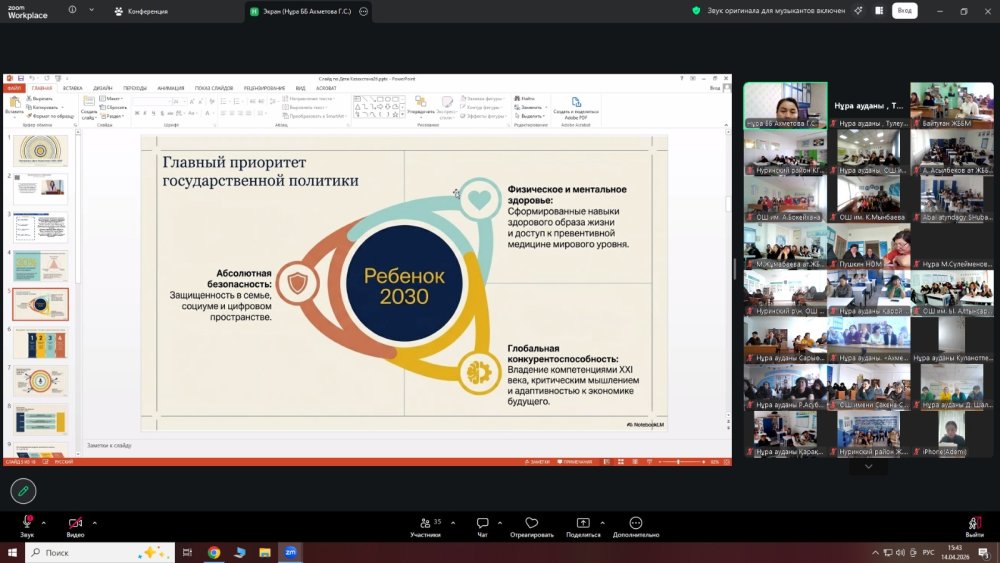This screenshot has height=563, width=1000.
Task: Click the slideshow view icon in the status bar
Action: (x=649, y=462)
